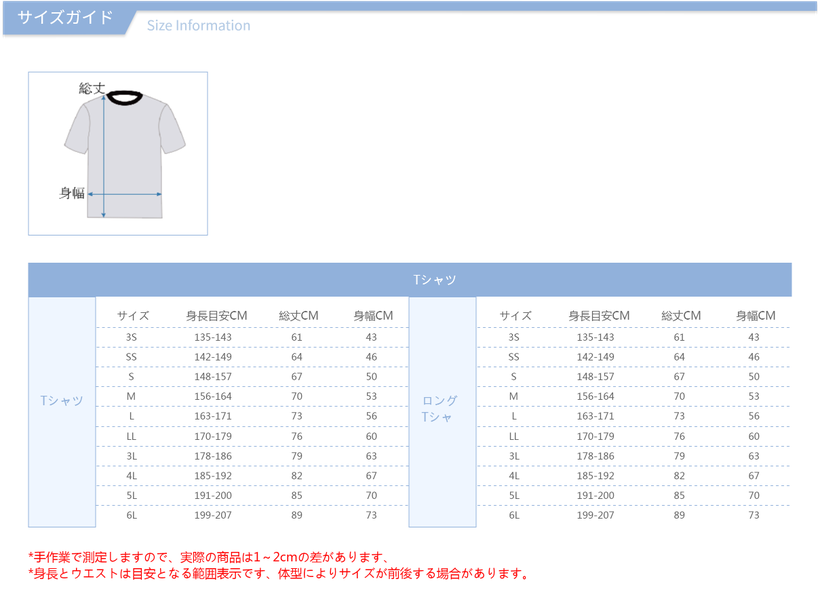
Task: Click length 89 in ロングTシャツ table 6L row
Action: (x=679, y=515)
